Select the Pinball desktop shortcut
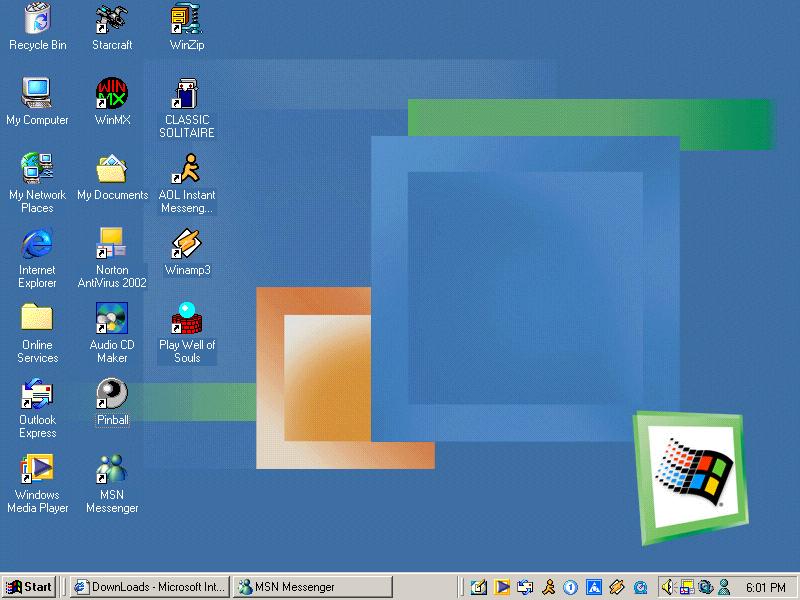Viewport: 800px width, 600px height. (112, 394)
